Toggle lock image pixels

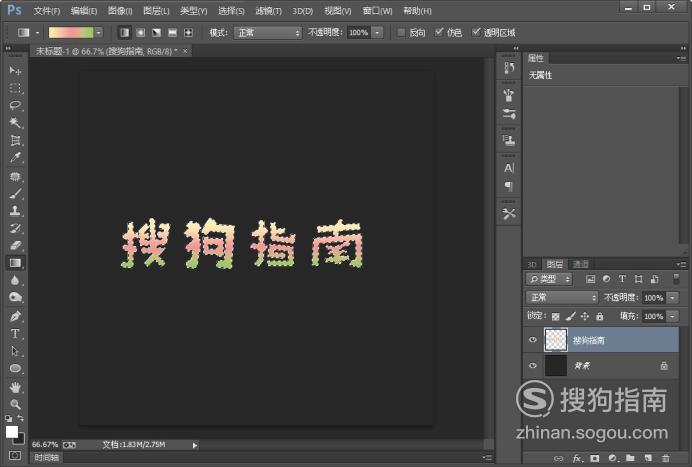pyautogui.click(x=571, y=316)
